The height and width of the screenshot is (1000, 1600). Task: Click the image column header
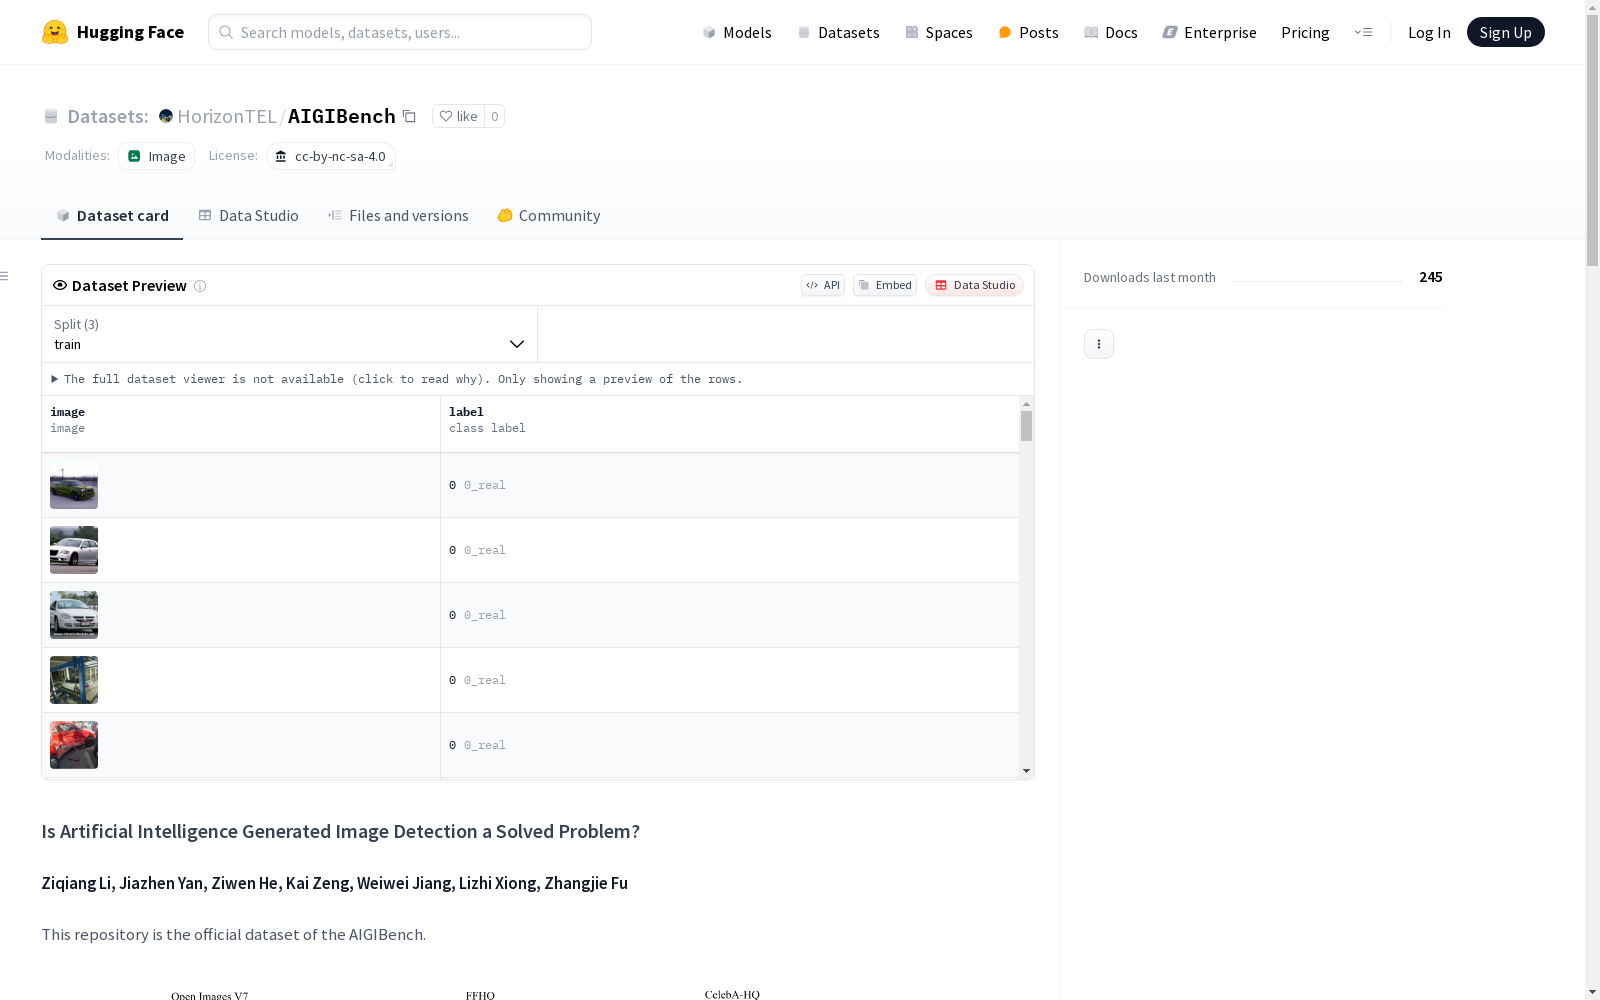(x=241, y=424)
